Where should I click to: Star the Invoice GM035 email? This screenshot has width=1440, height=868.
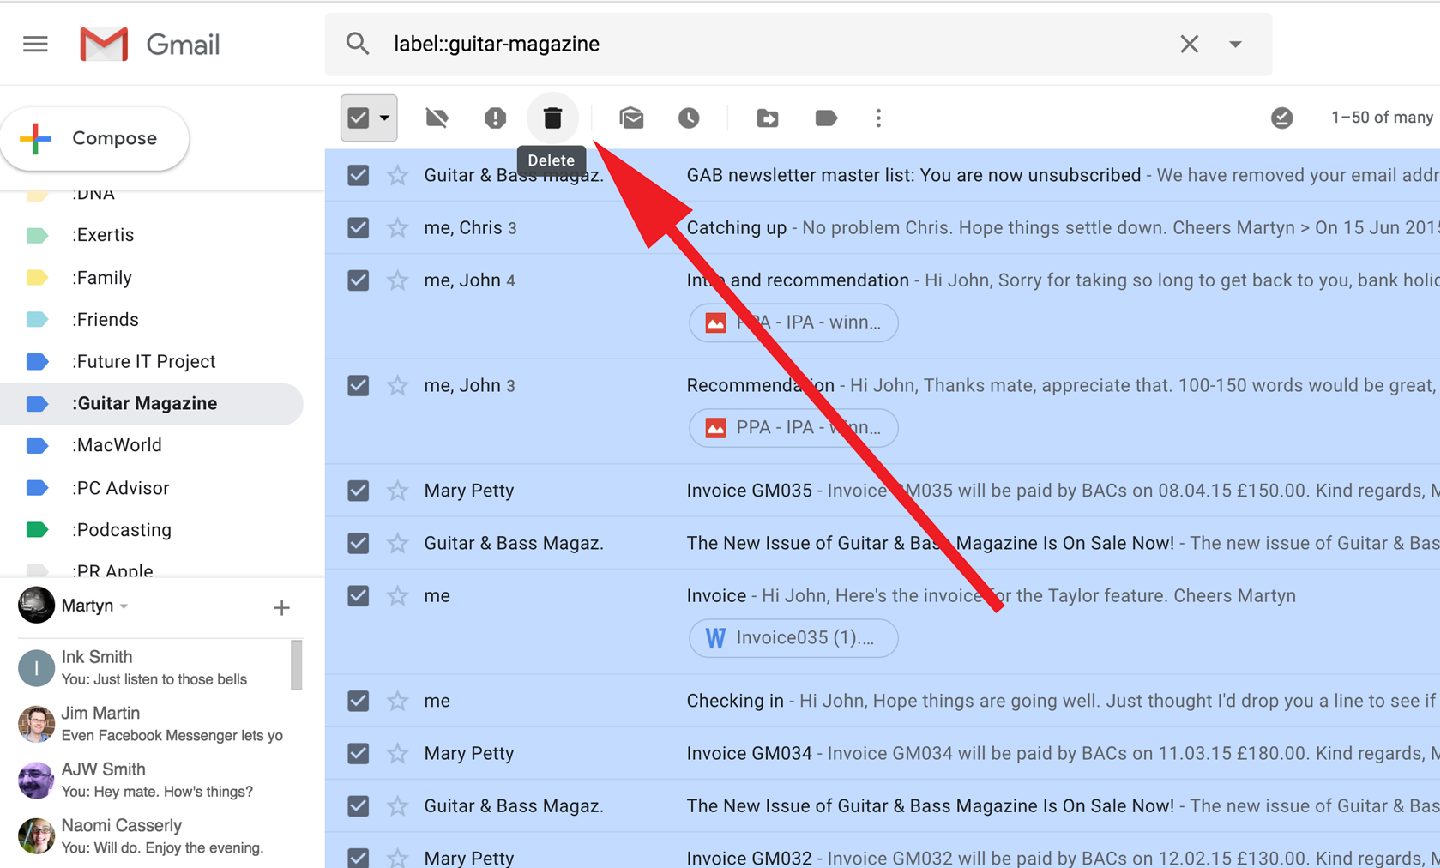(398, 490)
